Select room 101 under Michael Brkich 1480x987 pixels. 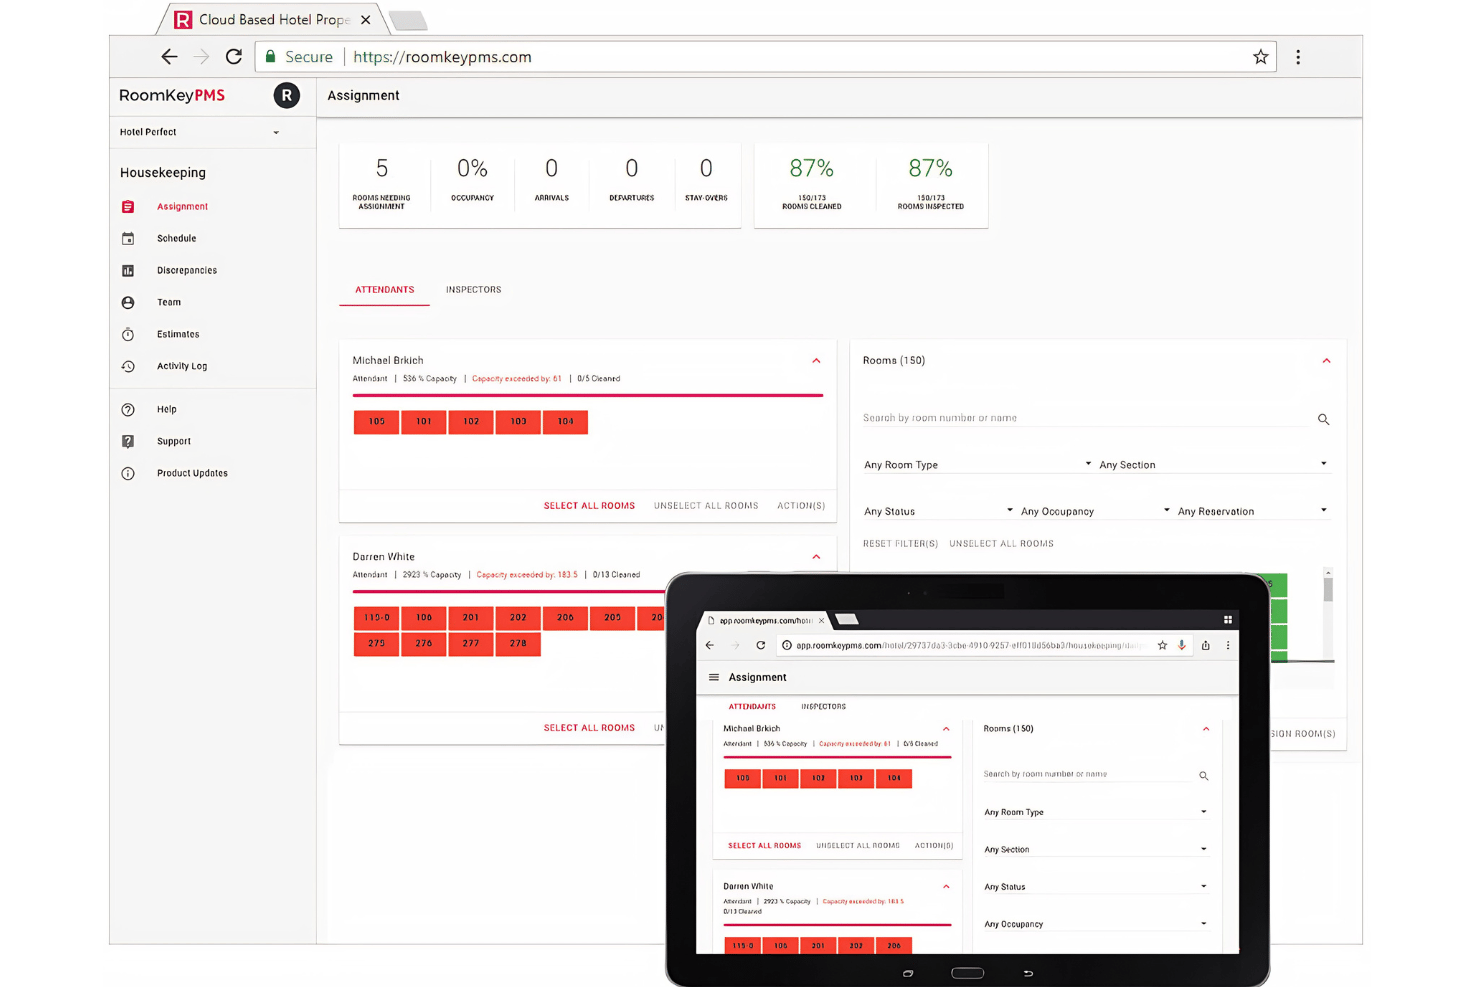(424, 422)
